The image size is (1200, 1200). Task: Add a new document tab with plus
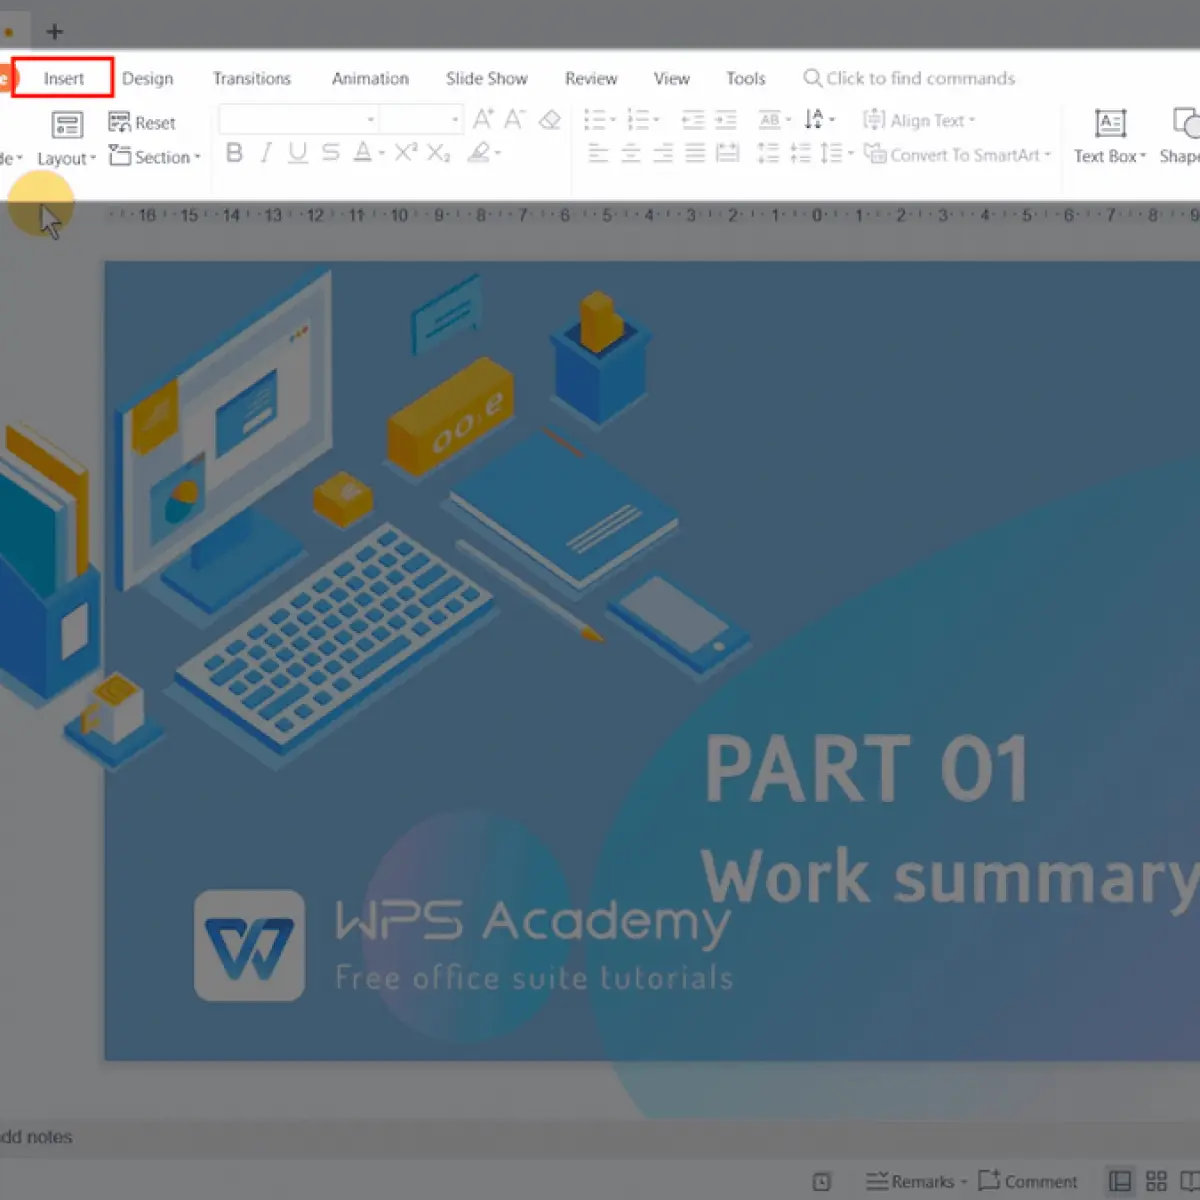click(x=54, y=32)
